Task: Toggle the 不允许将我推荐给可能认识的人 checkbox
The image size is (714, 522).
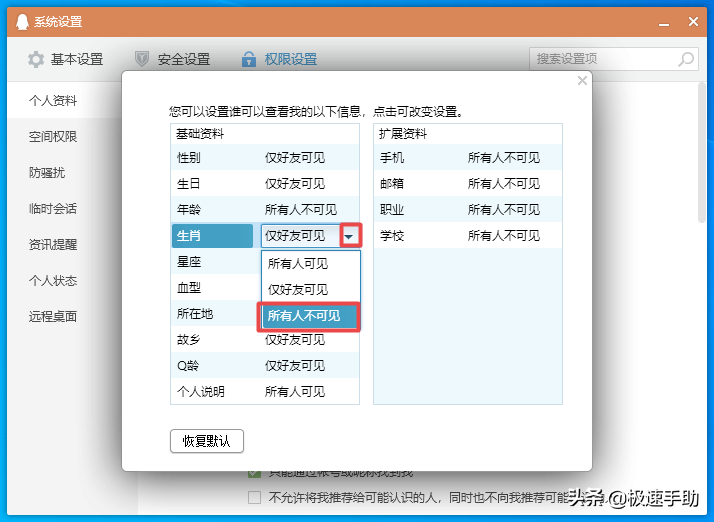Action: tap(255, 497)
